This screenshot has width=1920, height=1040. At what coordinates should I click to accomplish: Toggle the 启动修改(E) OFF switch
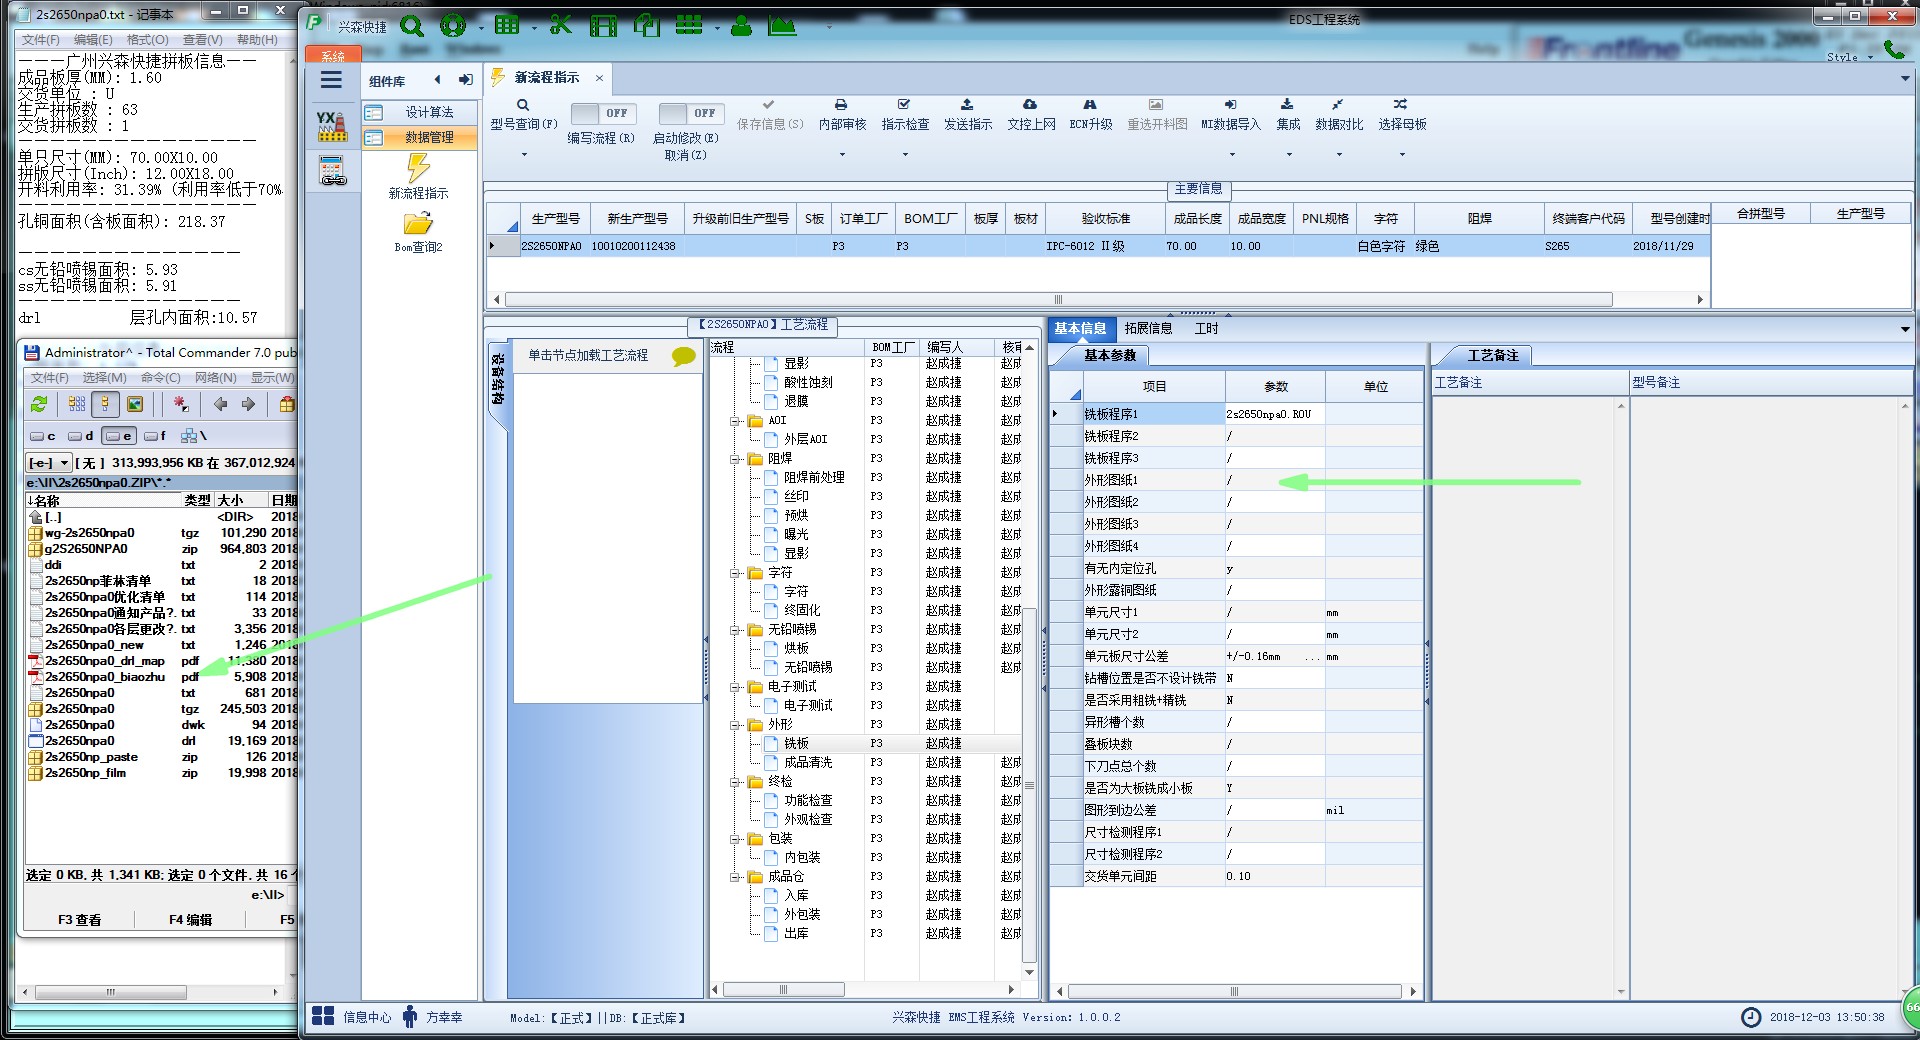(690, 113)
